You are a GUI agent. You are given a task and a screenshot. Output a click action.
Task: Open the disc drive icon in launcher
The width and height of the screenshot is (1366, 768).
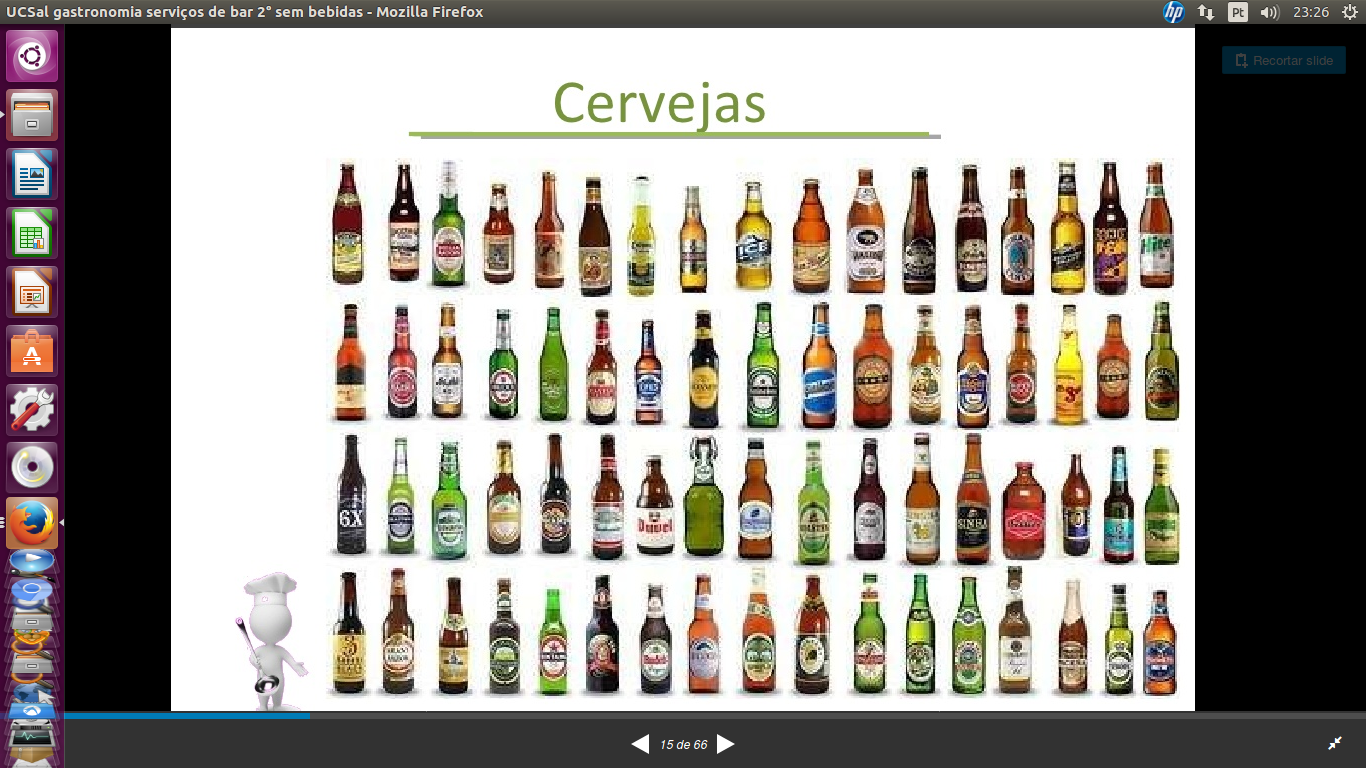(32, 468)
